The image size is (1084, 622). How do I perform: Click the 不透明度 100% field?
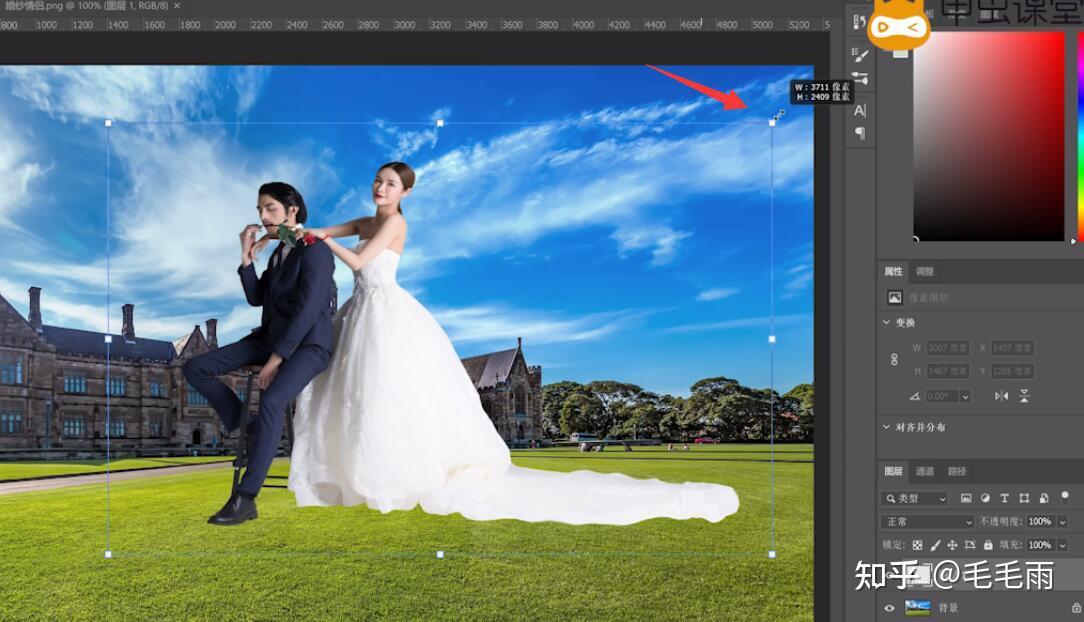coord(1040,522)
